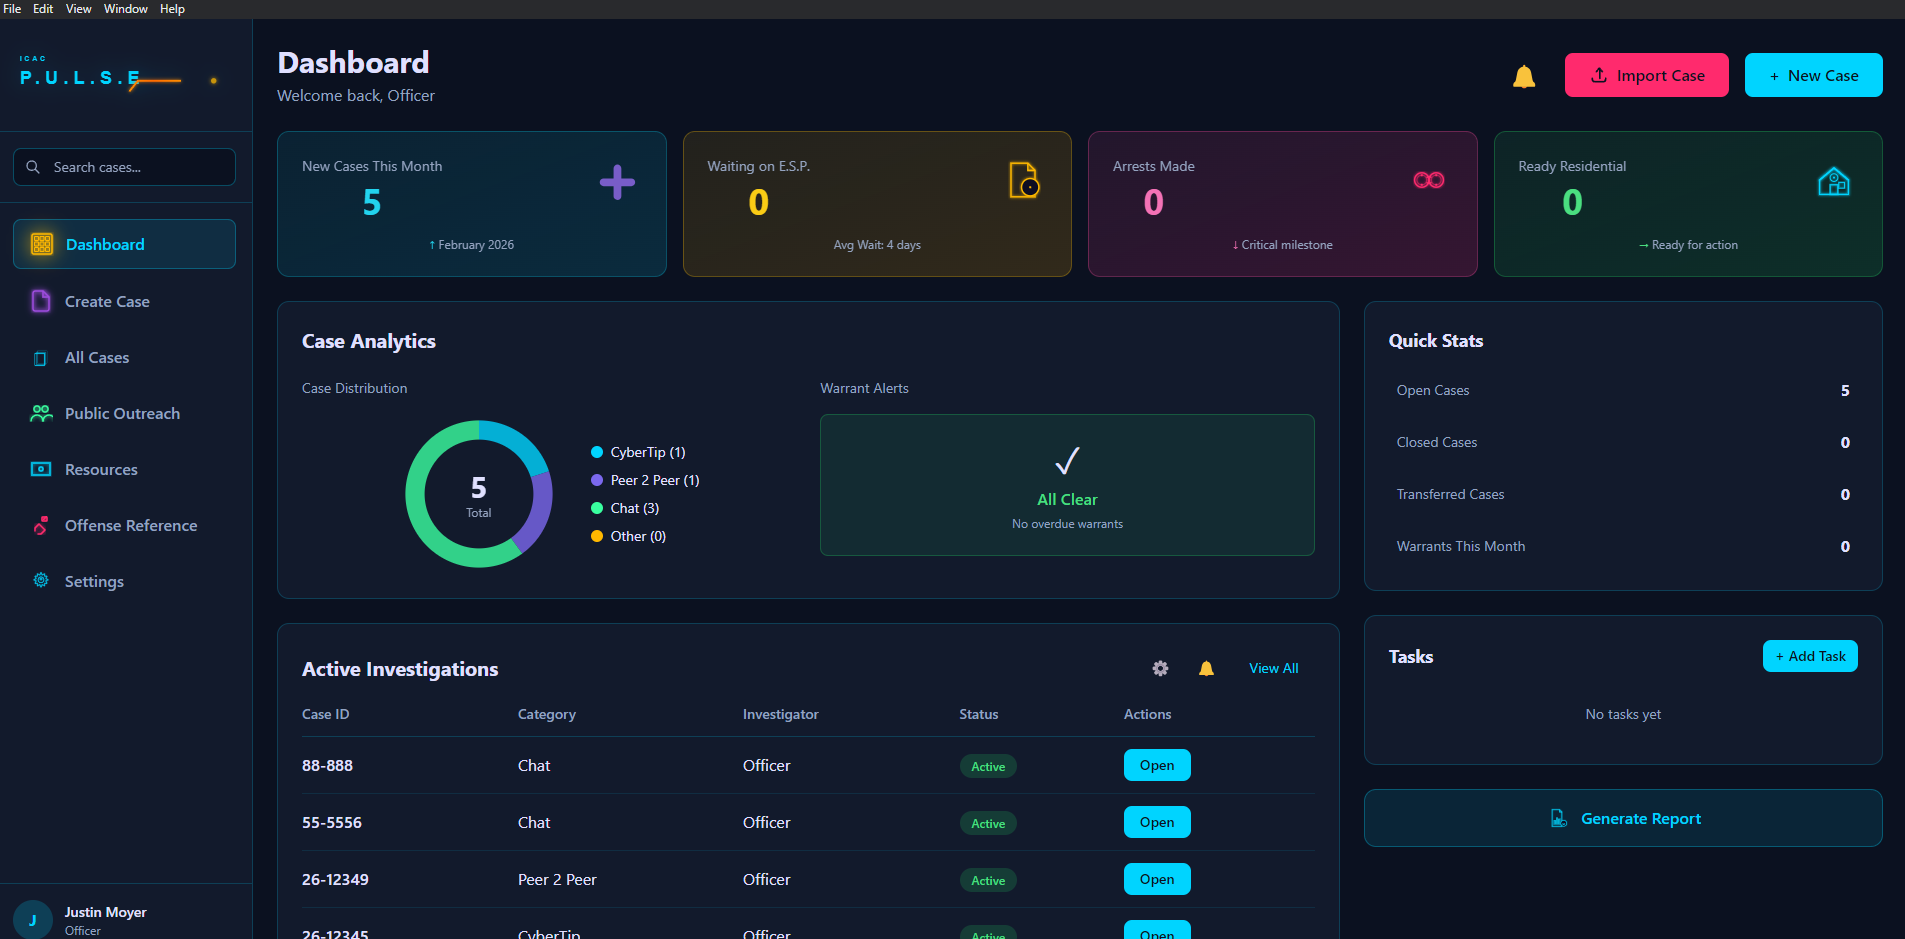Click the document icon on Waiting on E.S.P. card
The image size is (1905, 939).
[x=1024, y=180]
